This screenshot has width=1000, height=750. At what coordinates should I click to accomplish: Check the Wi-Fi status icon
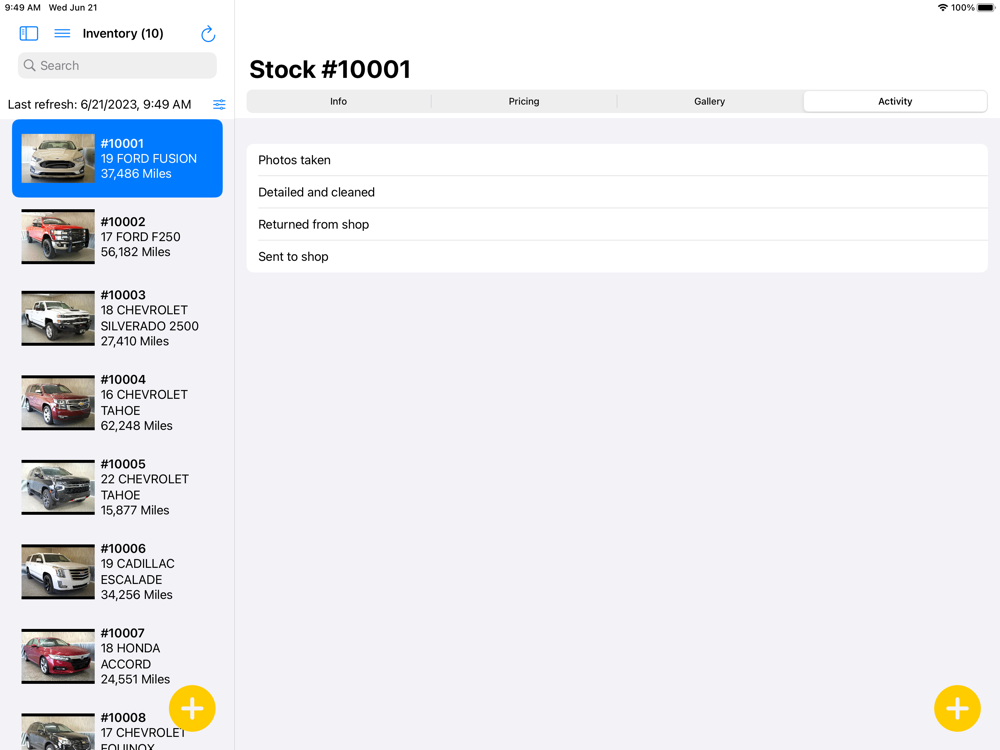943,8
